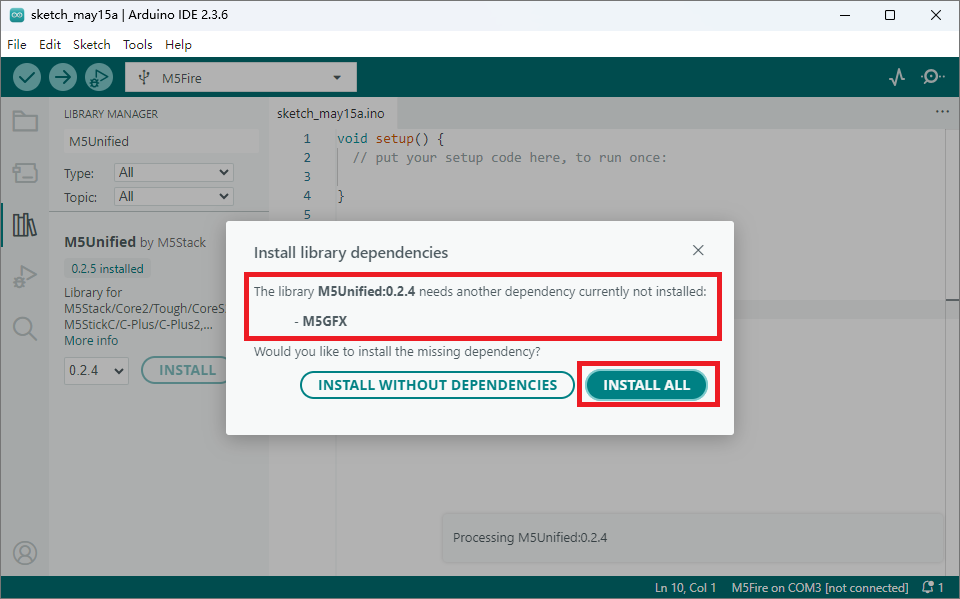Click the Arduino IDE app logo

[x=17, y=15]
